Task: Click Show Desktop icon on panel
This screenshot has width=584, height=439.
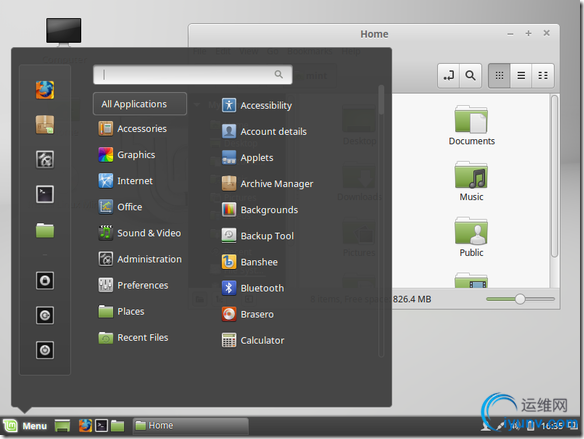Action: click(62, 426)
